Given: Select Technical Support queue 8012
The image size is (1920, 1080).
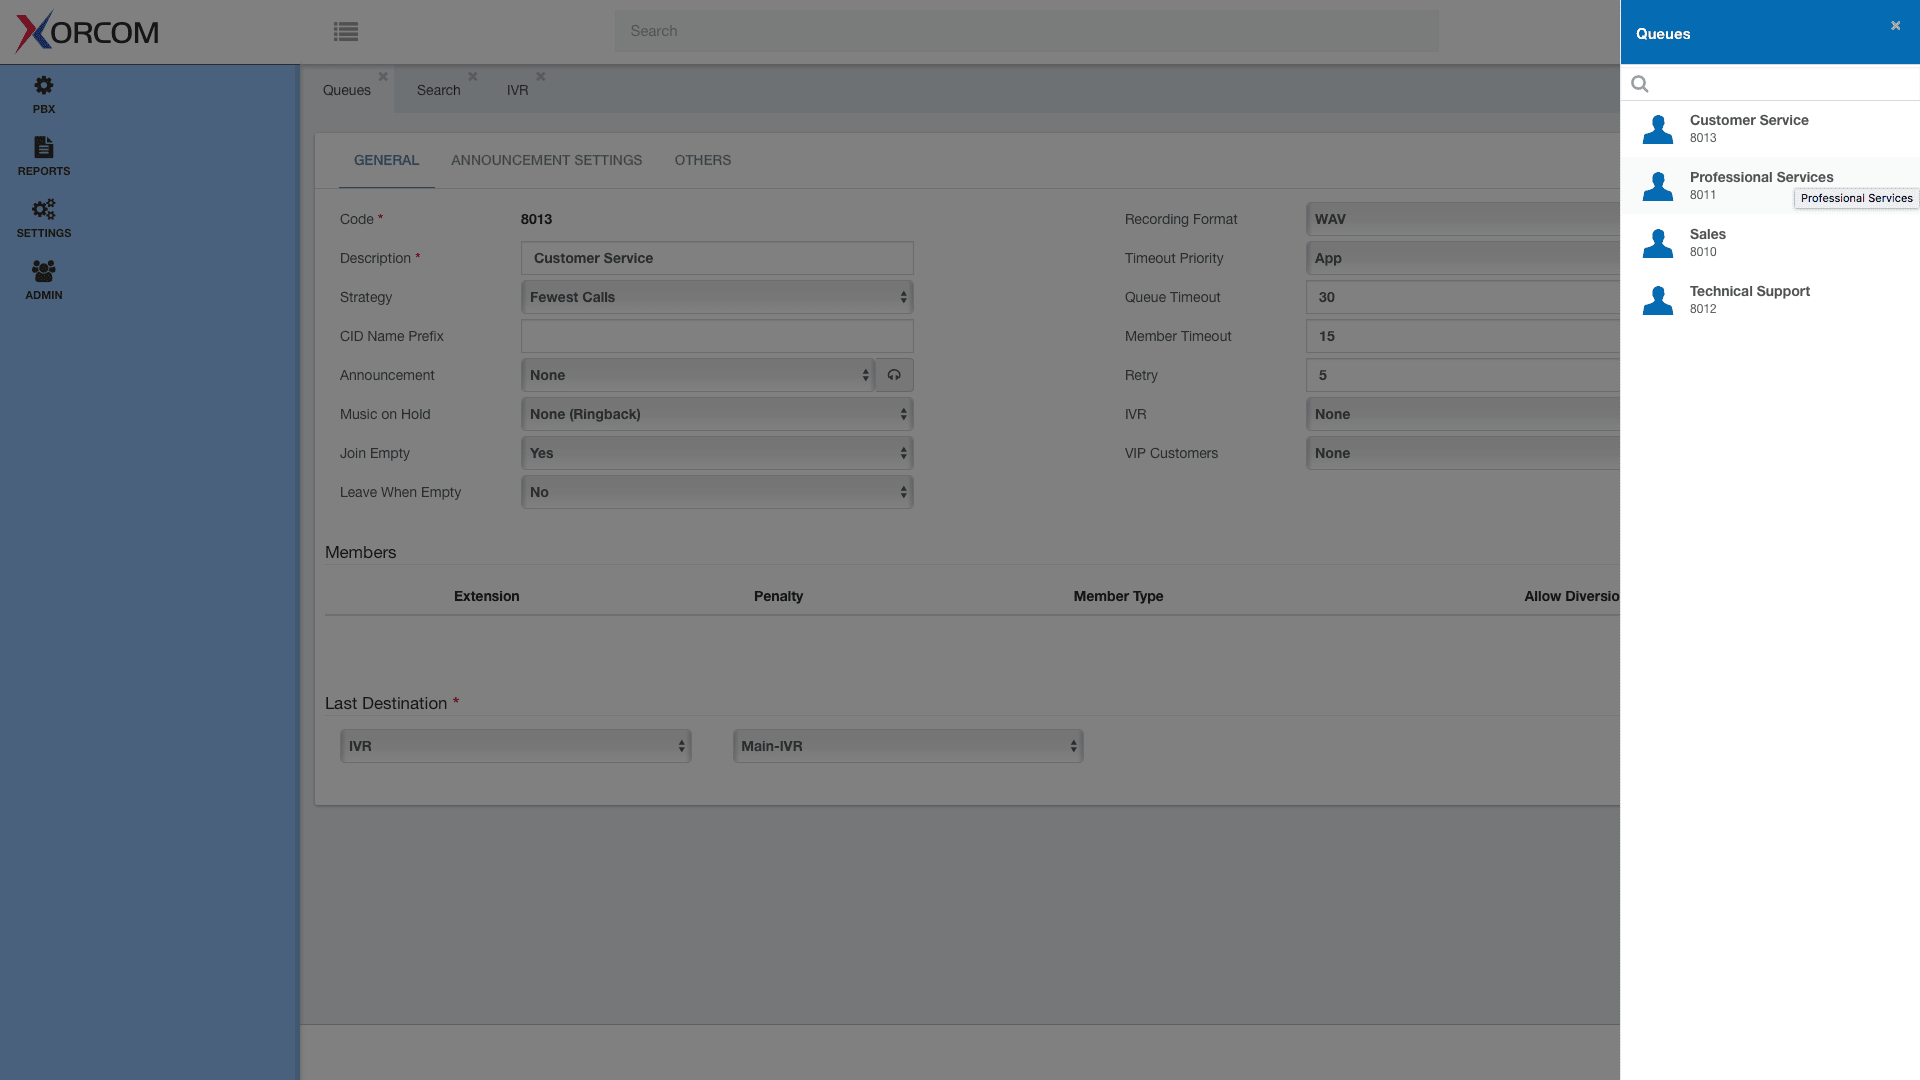Looking at the screenshot, I should (1770, 300).
